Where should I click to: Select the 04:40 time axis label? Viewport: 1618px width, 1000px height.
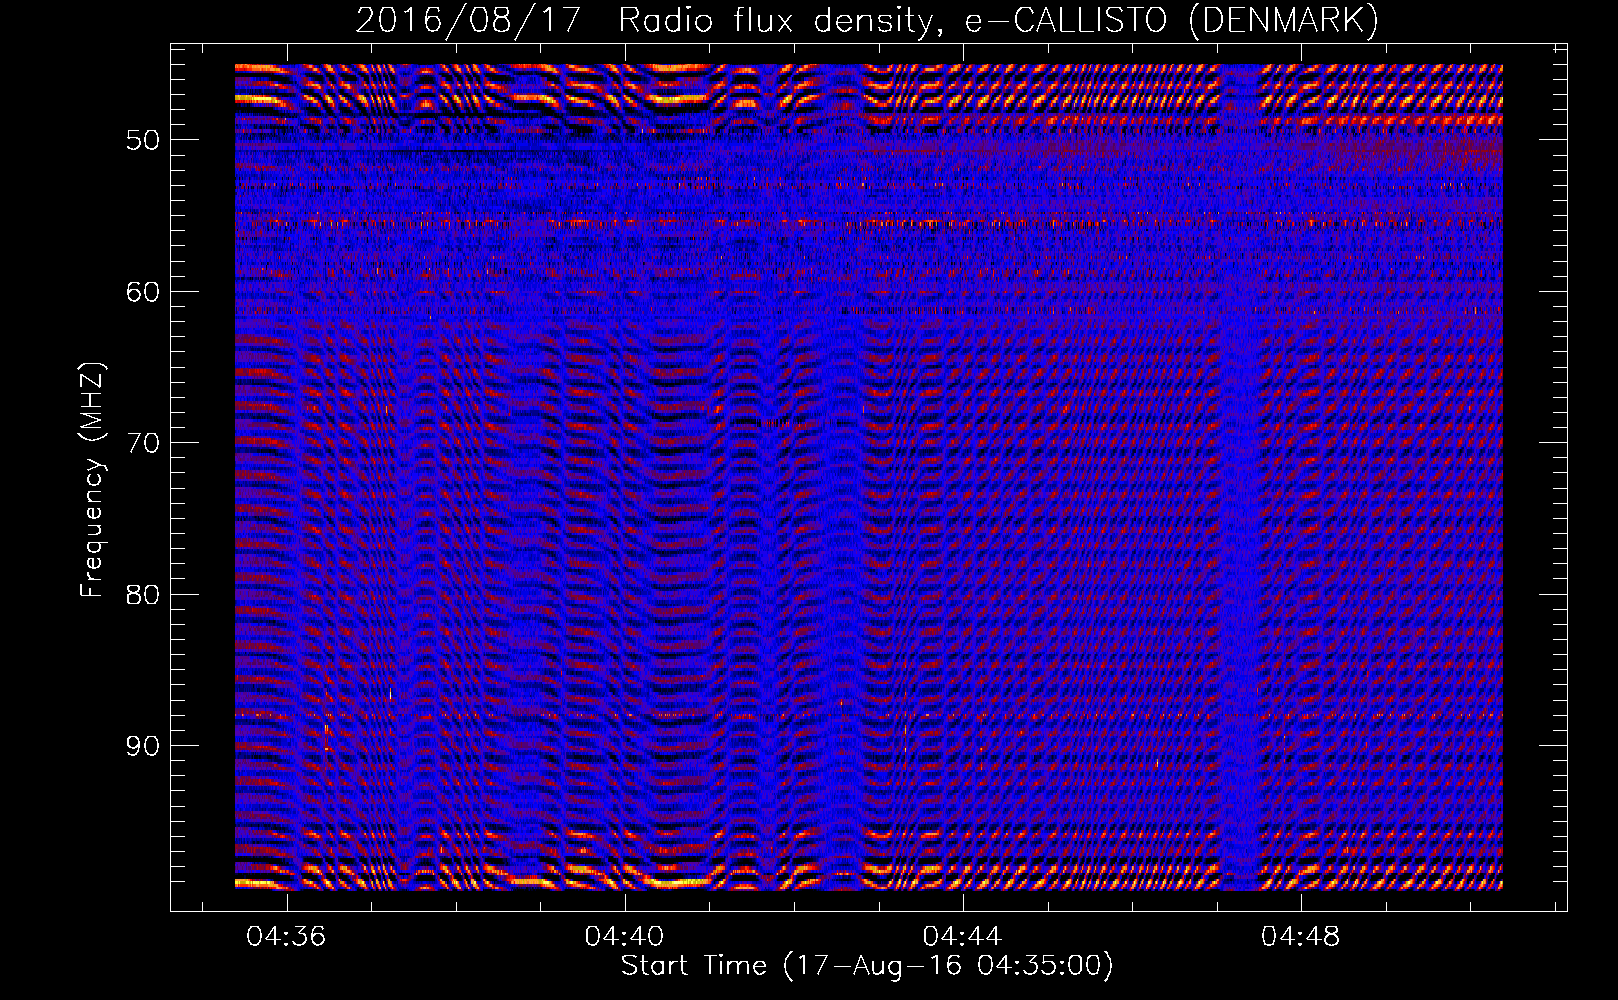(624, 937)
